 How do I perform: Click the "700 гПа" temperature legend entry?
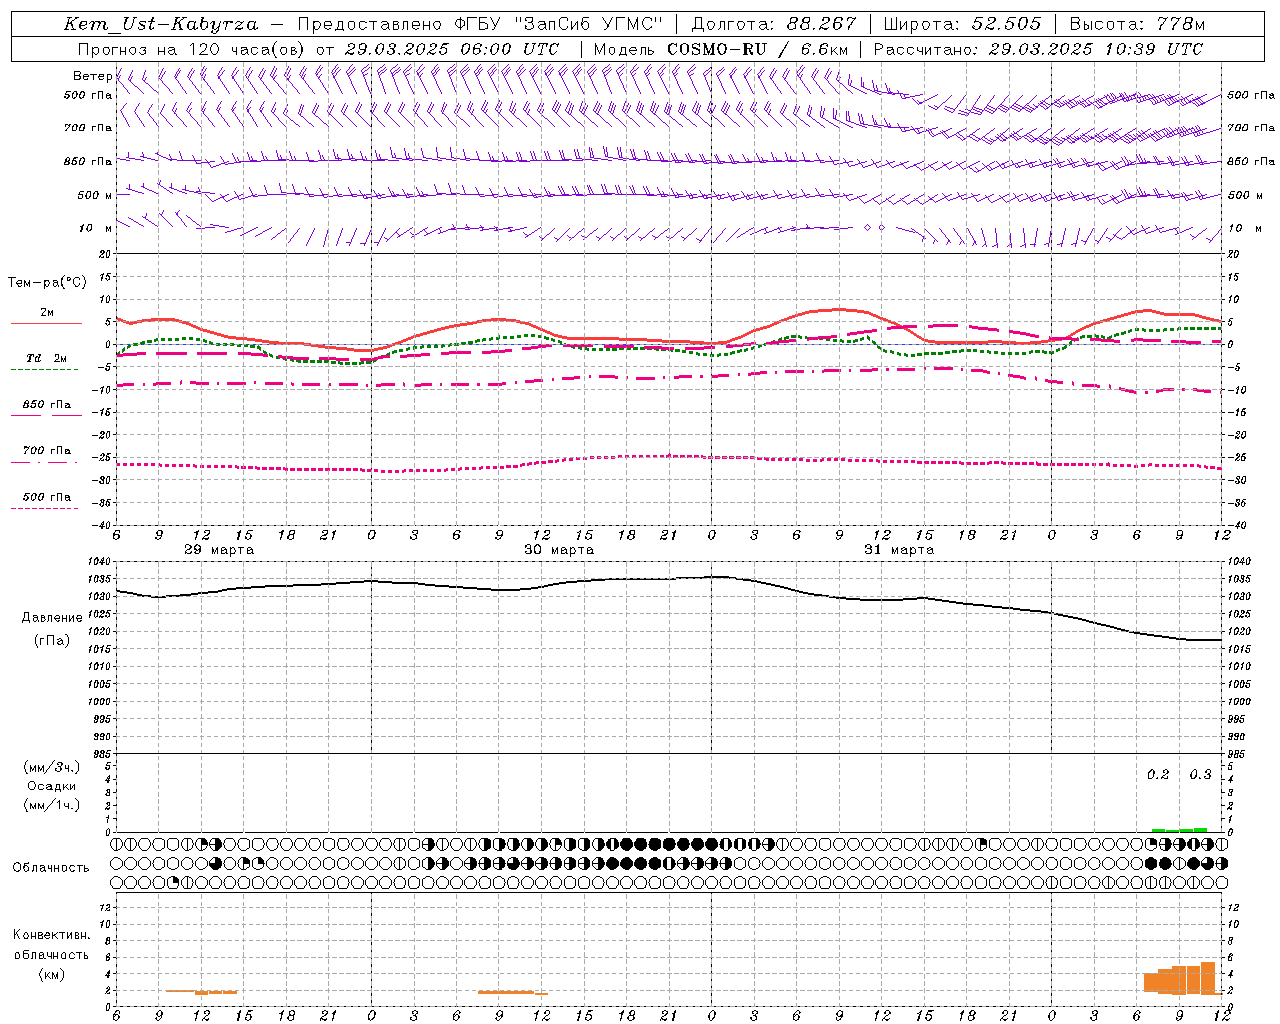(46, 450)
